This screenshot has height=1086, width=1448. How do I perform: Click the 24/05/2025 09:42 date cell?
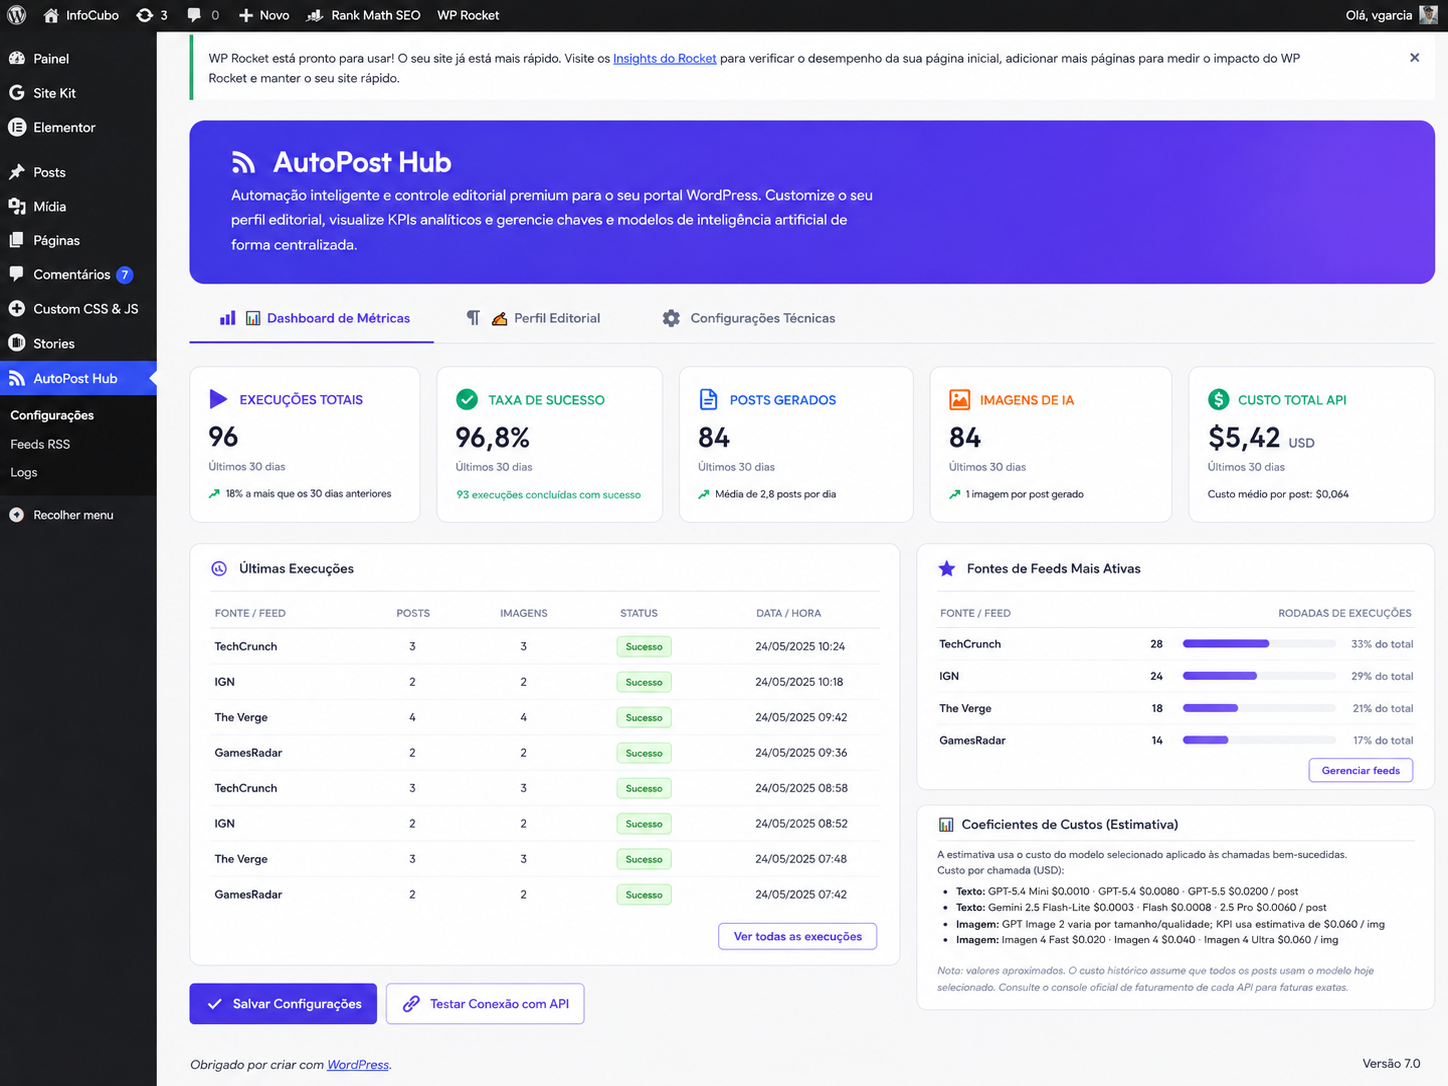pyautogui.click(x=801, y=718)
